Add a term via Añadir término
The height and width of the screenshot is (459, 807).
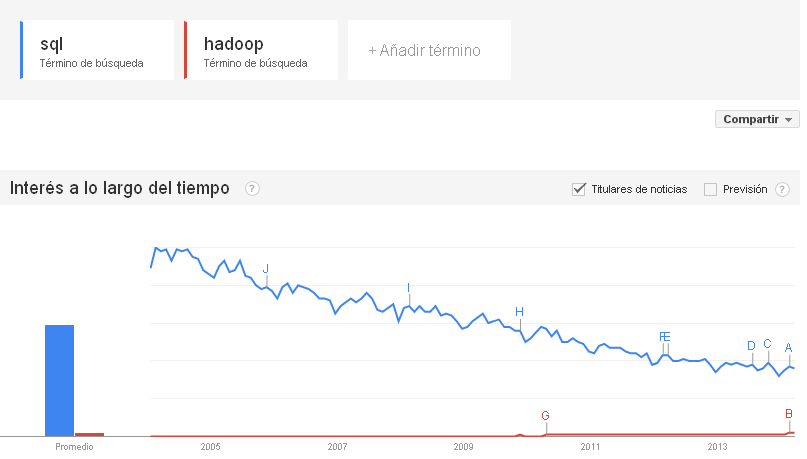coord(429,50)
